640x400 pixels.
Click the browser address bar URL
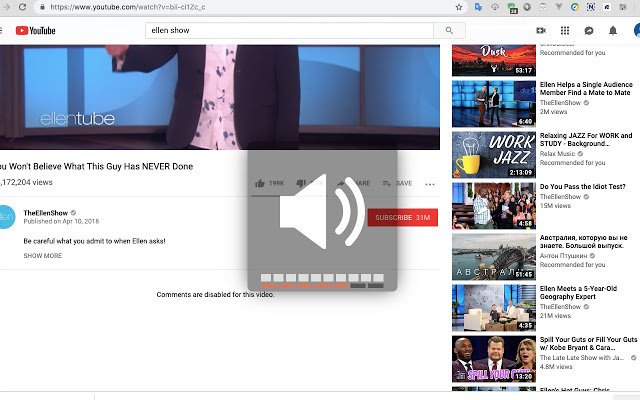coord(128,7)
